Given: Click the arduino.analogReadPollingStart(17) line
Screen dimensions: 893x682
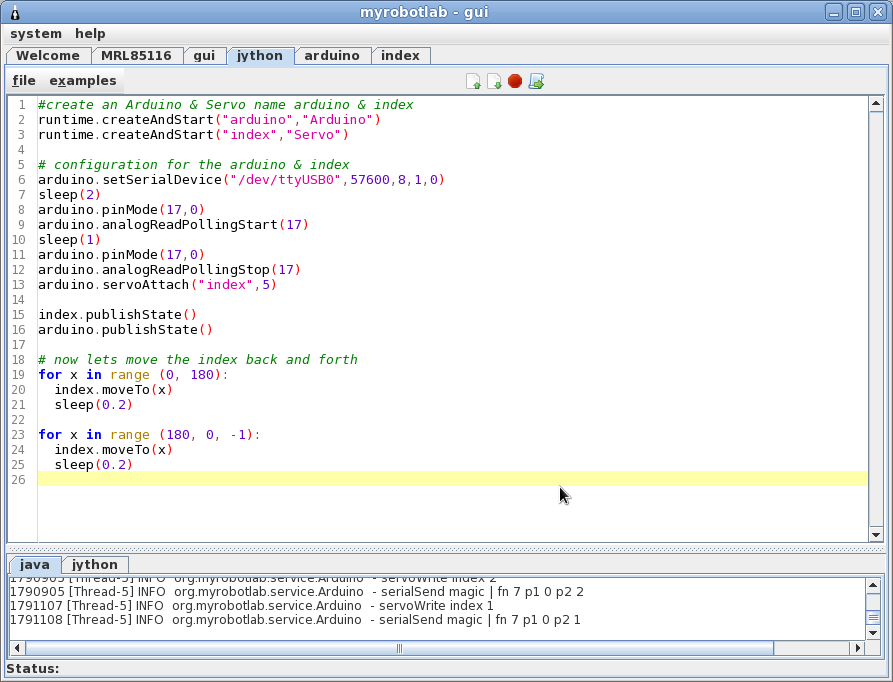Looking at the screenshot, I should [x=173, y=225].
